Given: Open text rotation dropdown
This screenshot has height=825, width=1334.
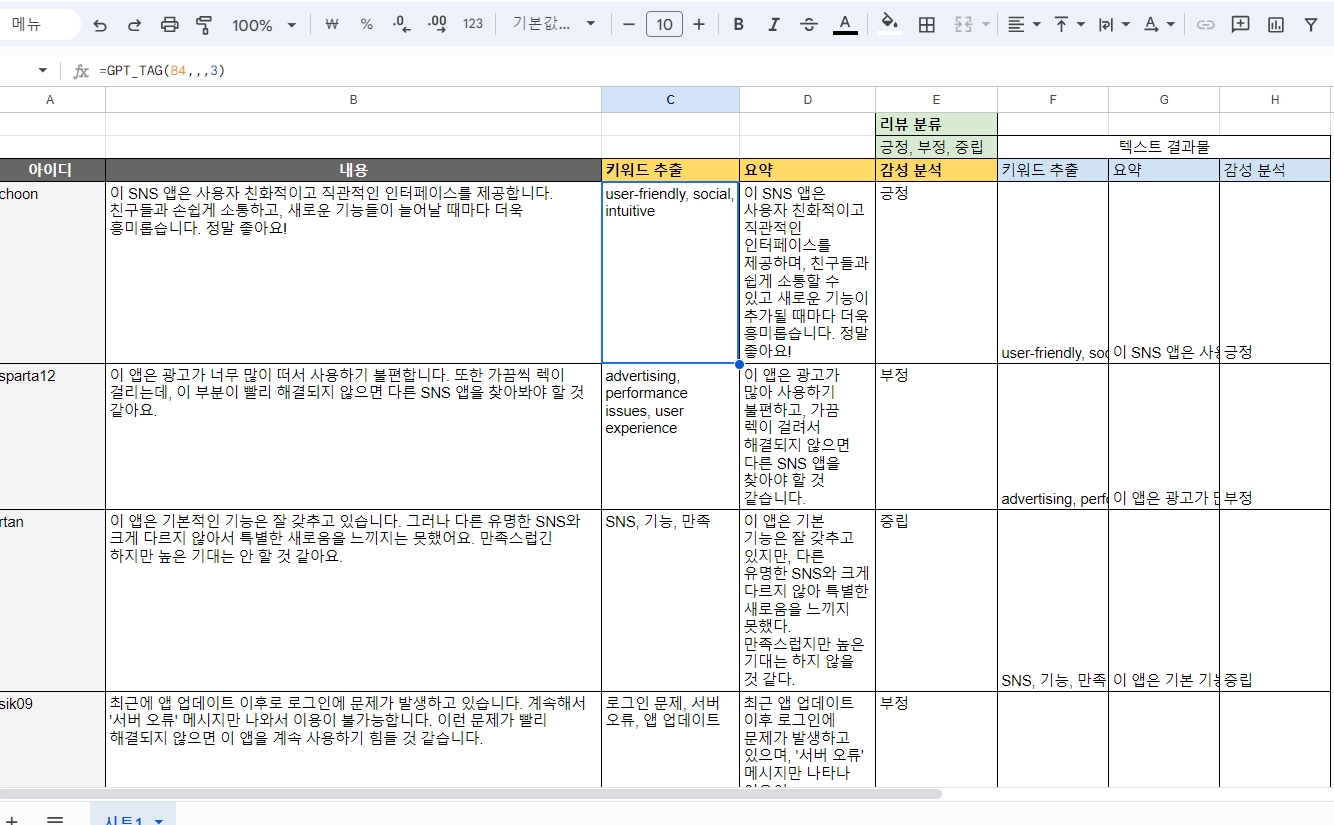Looking at the screenshot, I should click(x=1159, y=25).
